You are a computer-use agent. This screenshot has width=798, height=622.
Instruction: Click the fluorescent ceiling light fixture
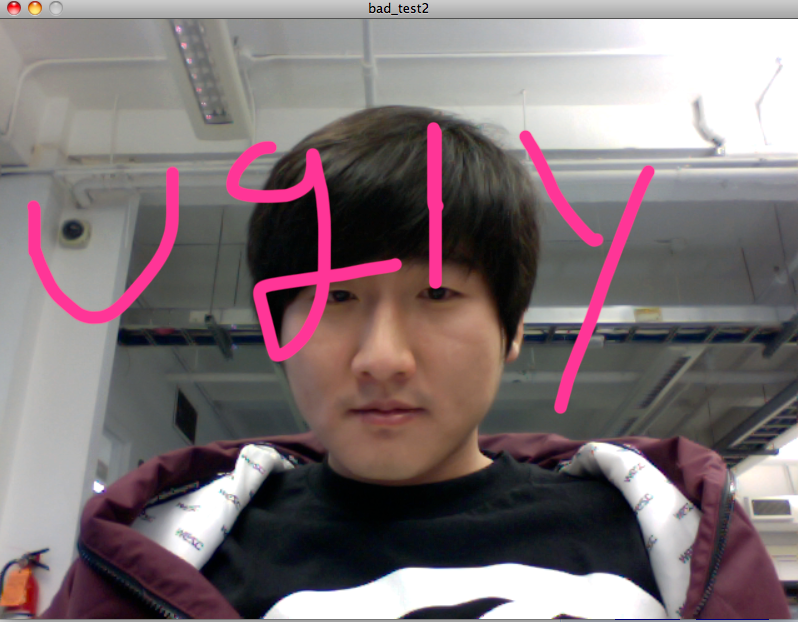point(205,72)
